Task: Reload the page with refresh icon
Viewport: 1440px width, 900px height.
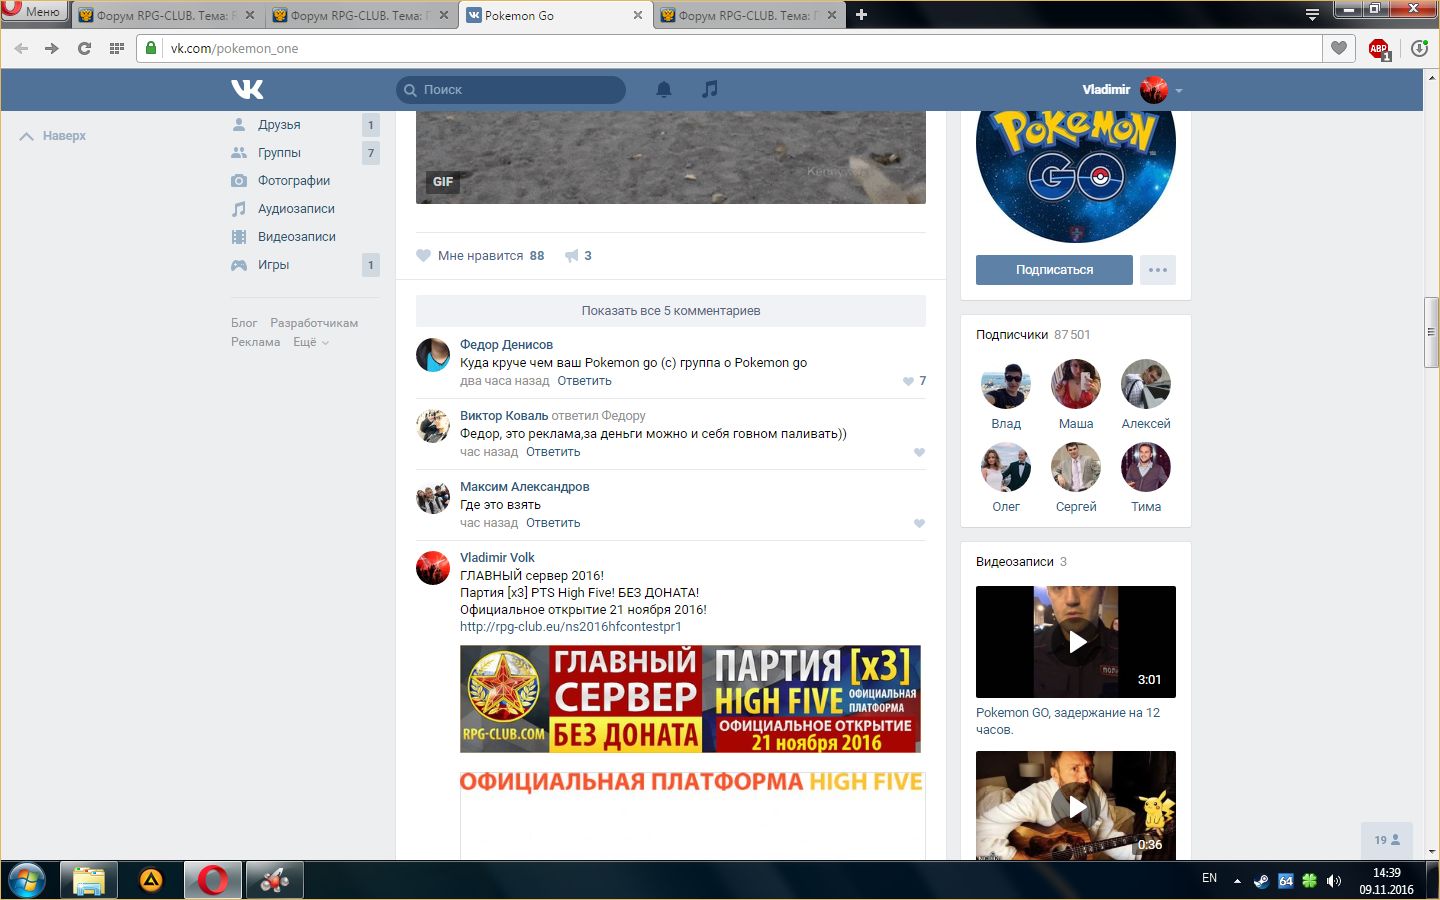Action: pyautogui.click(x=84, y=48)
